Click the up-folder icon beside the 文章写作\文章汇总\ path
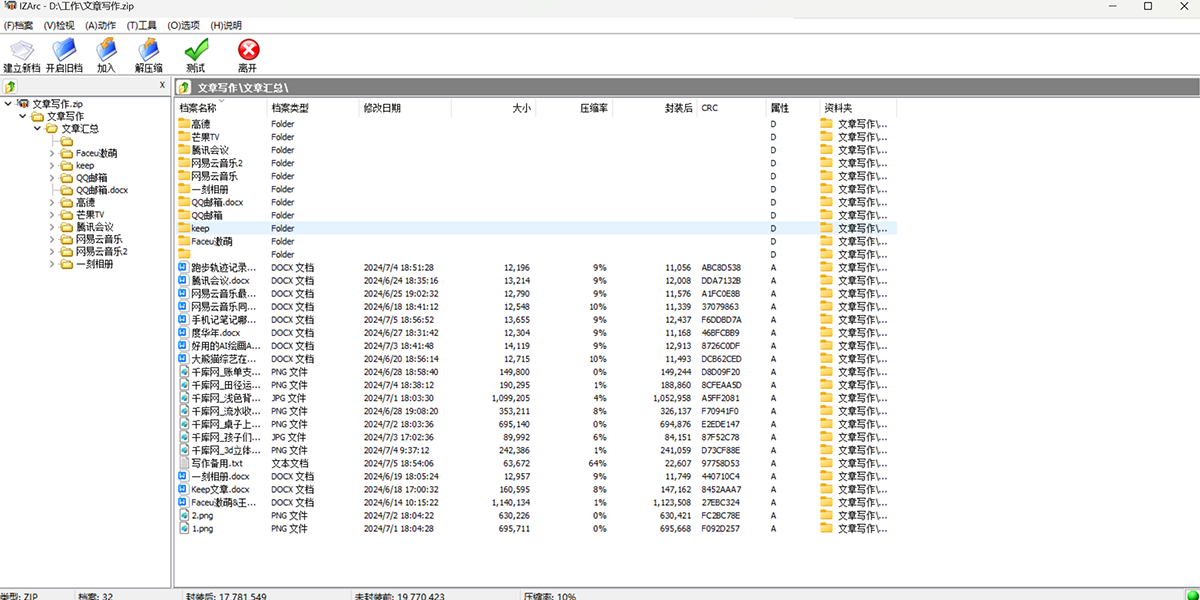This screenshot has height=600, width=1200. click(184, 87)
